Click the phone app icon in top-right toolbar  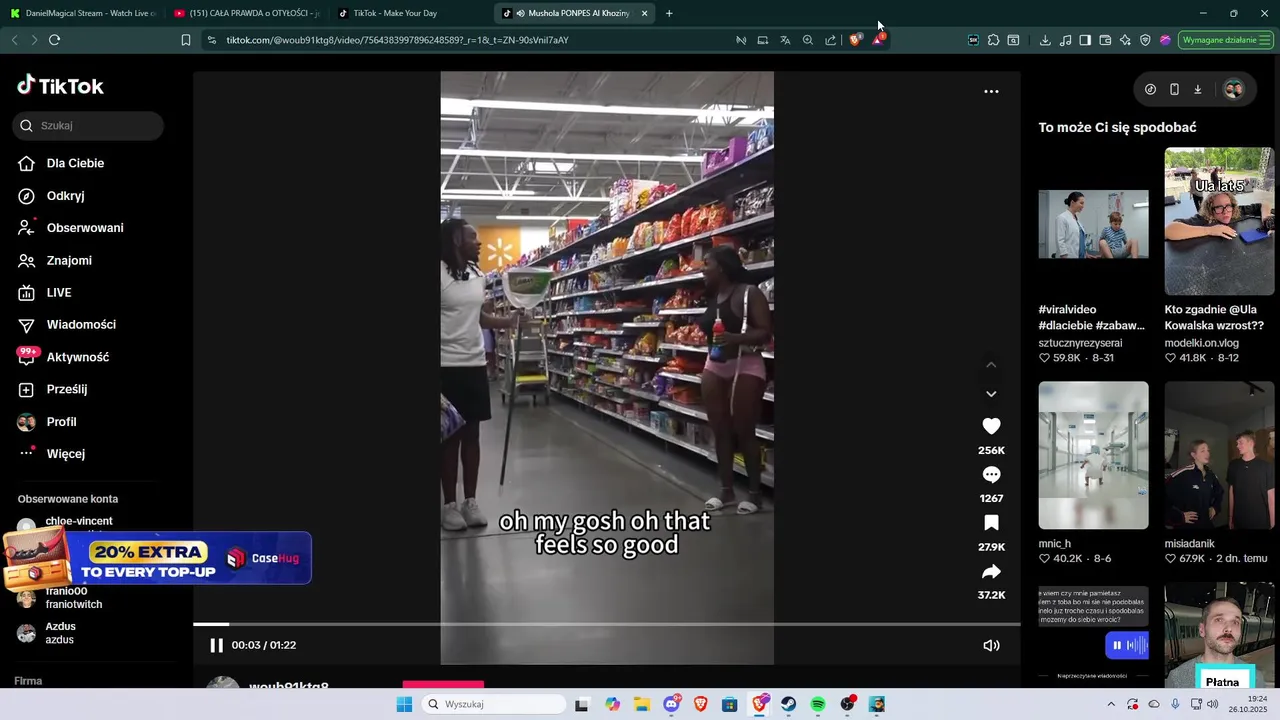point(1174,89)
